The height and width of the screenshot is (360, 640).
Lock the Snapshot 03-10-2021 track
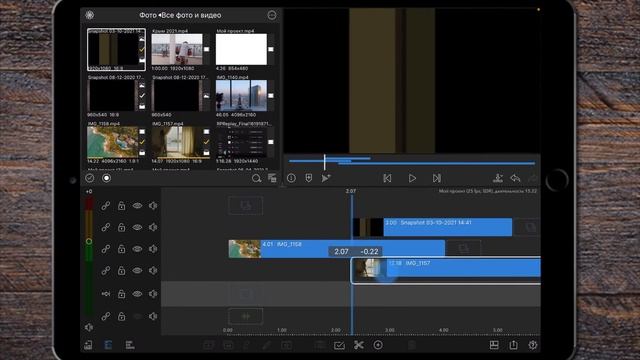tap(121, 227)
